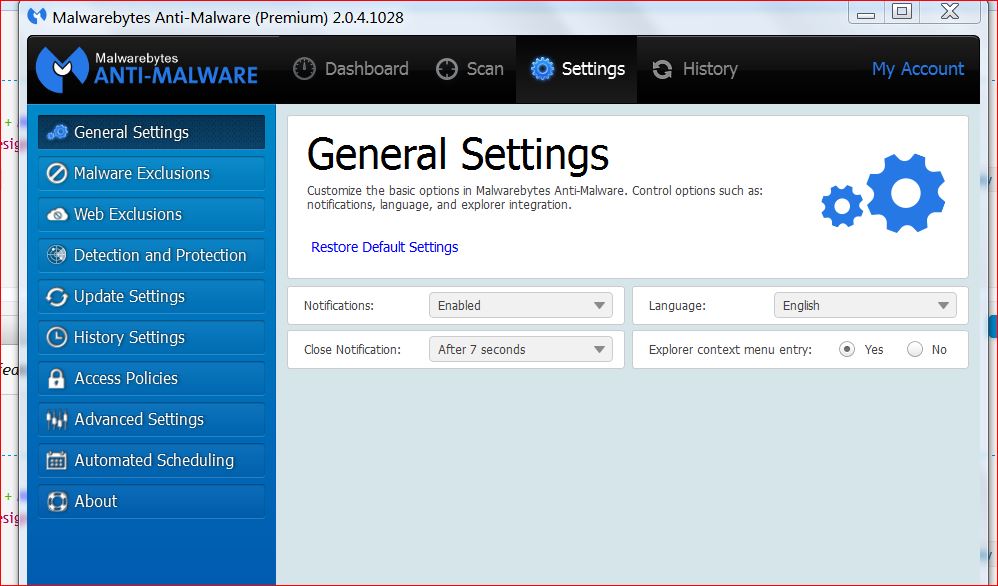
Task: Open Malware Exclusions settings page
Action: coord(151,173)
